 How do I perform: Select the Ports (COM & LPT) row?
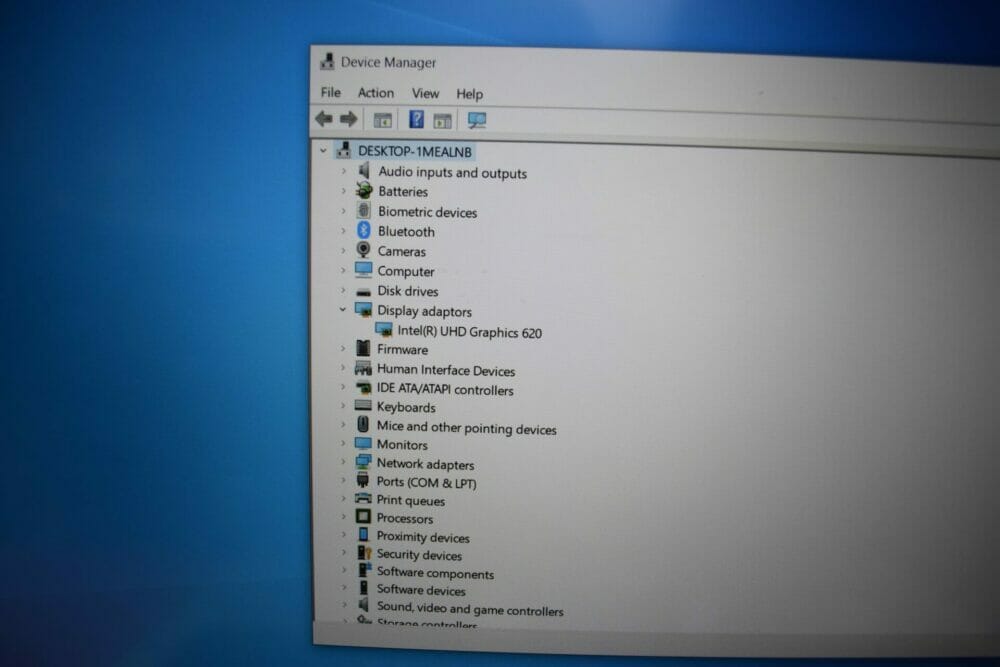click(426, 483)
